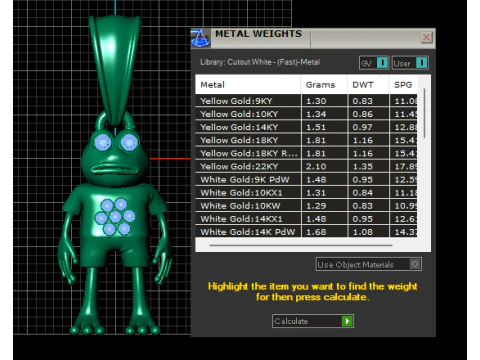Select the Yellow Gold:22KY row

[306, 166]
